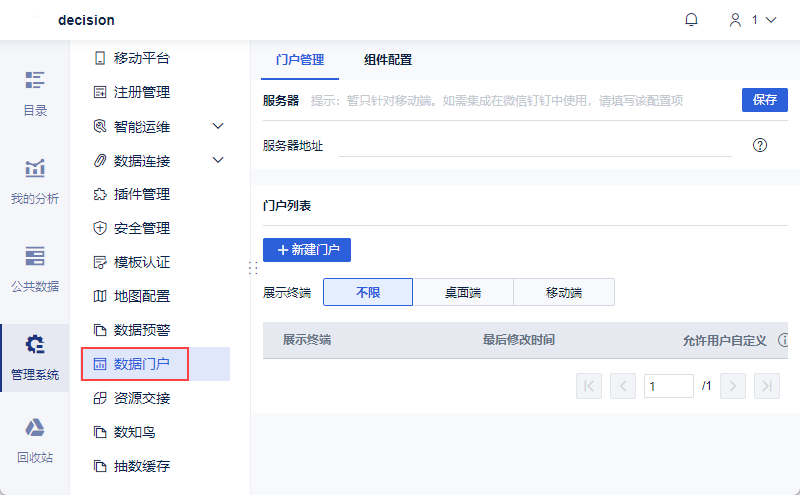The height and width of the screenshot is (495, 800).
Task: Go to first page of list
Action: pos(589,386)
